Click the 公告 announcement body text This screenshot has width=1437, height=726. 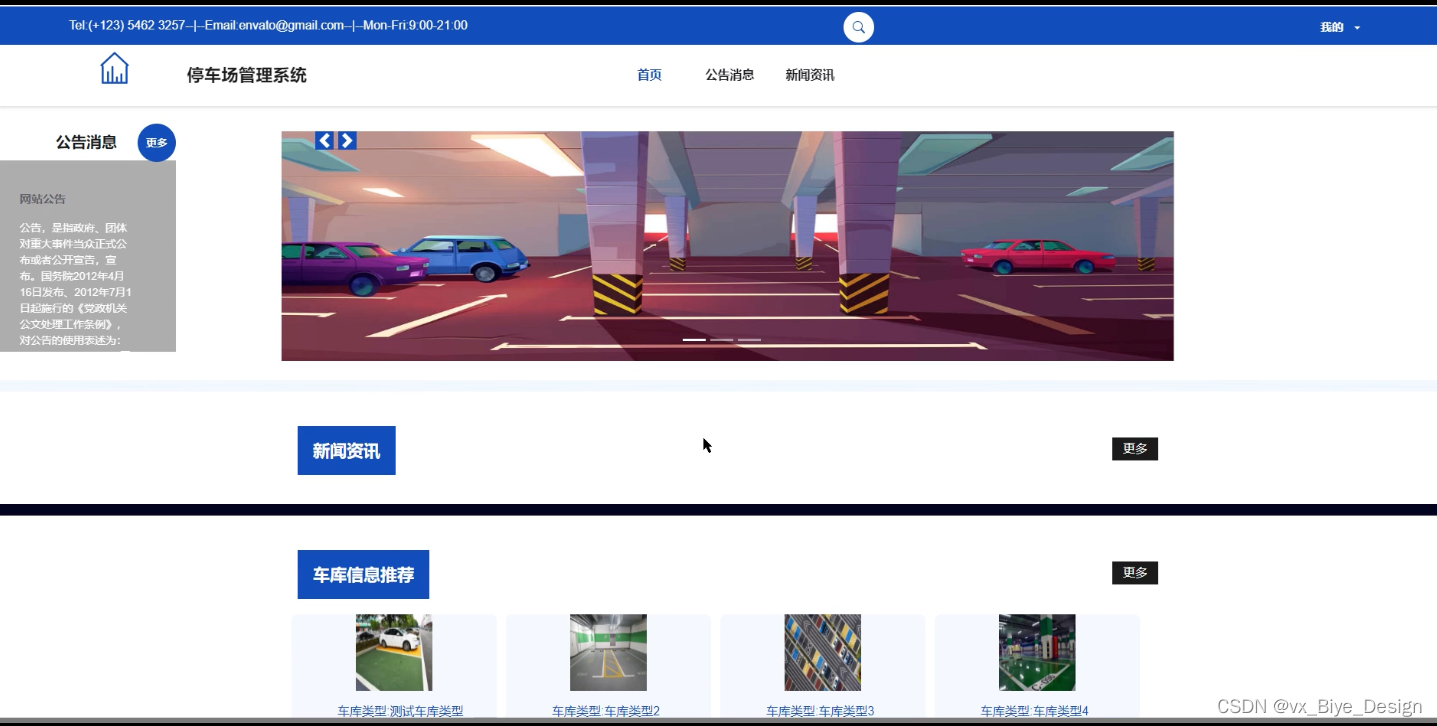tap(76, 284)
